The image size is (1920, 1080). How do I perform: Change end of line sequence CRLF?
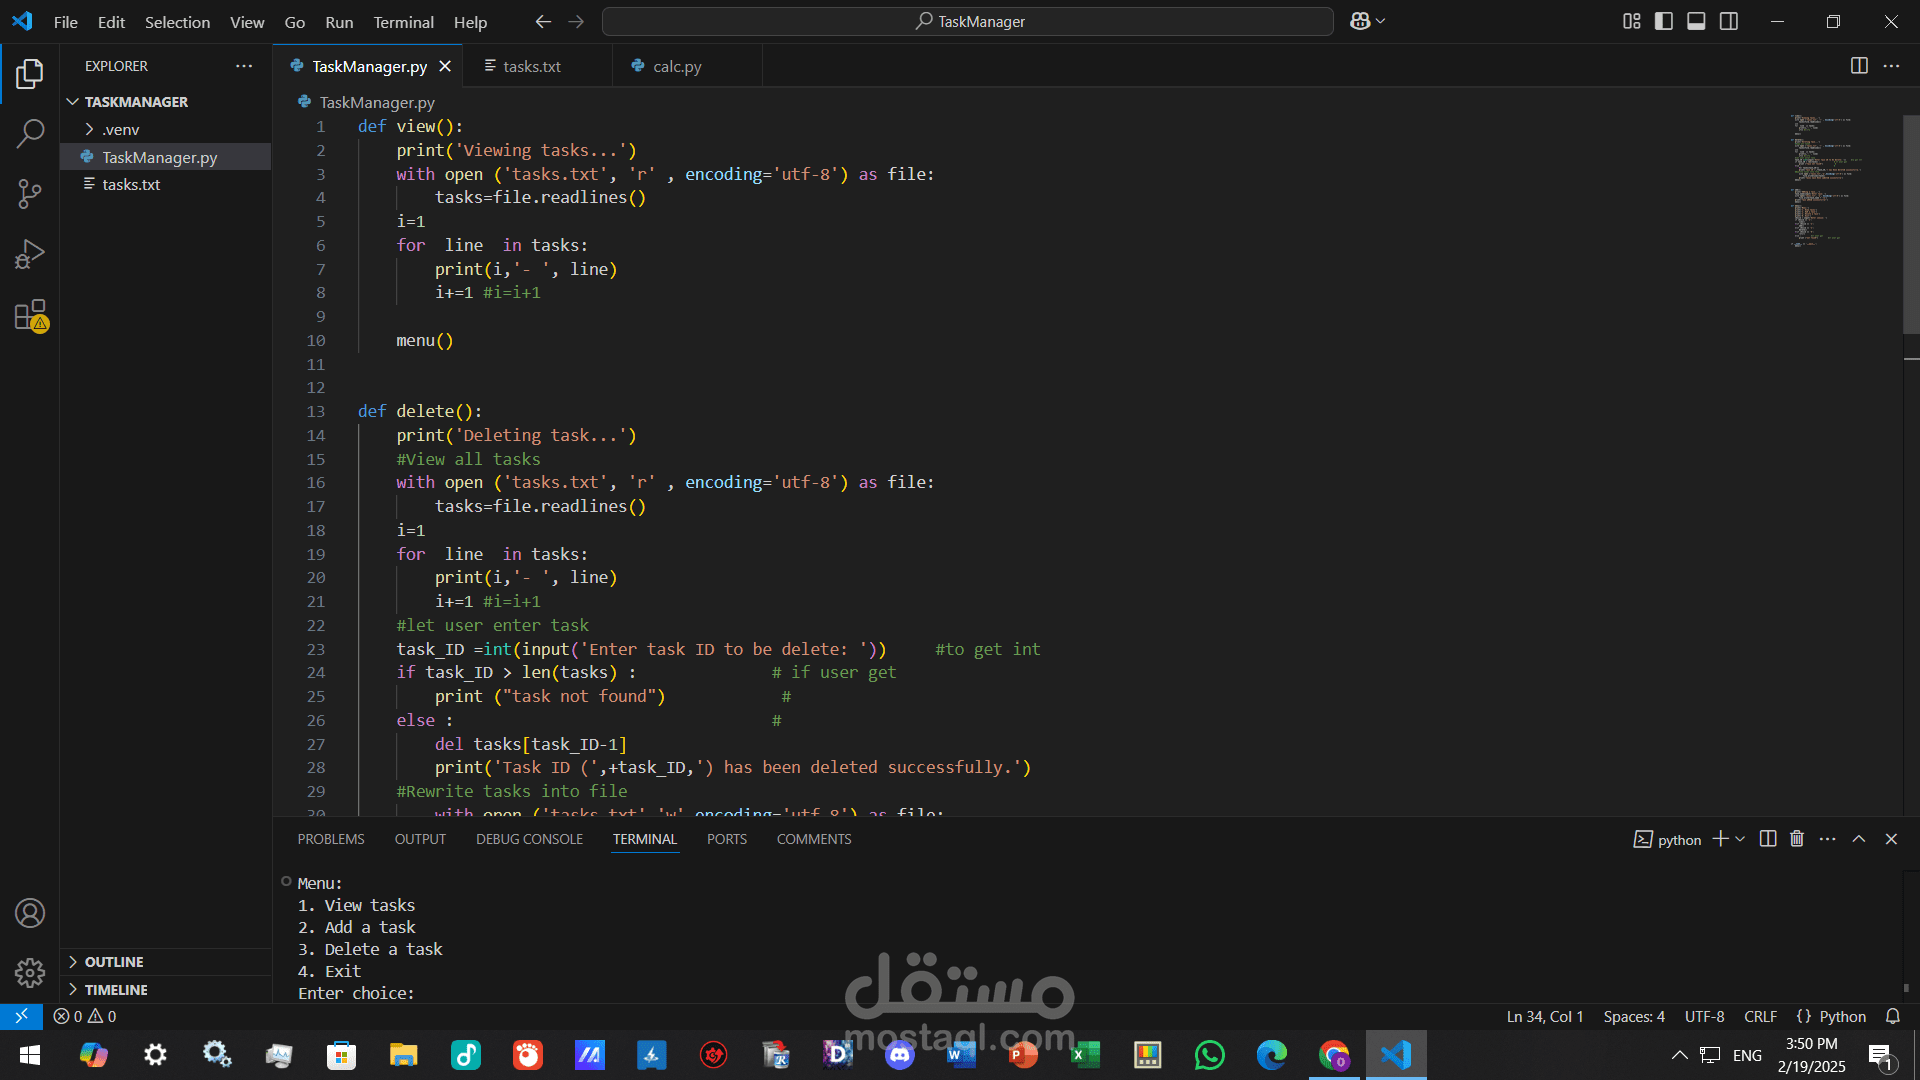click(1760, 1016)
